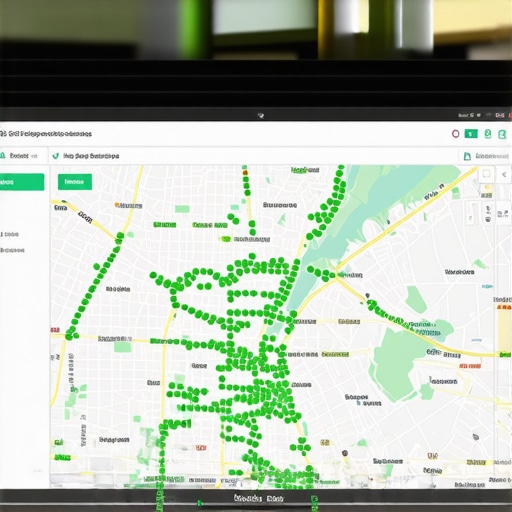Image resolution: width=512 pixels, height=512 pixels.
Task: Click the solid green numbered badge in the header
Action: (471, 134)
